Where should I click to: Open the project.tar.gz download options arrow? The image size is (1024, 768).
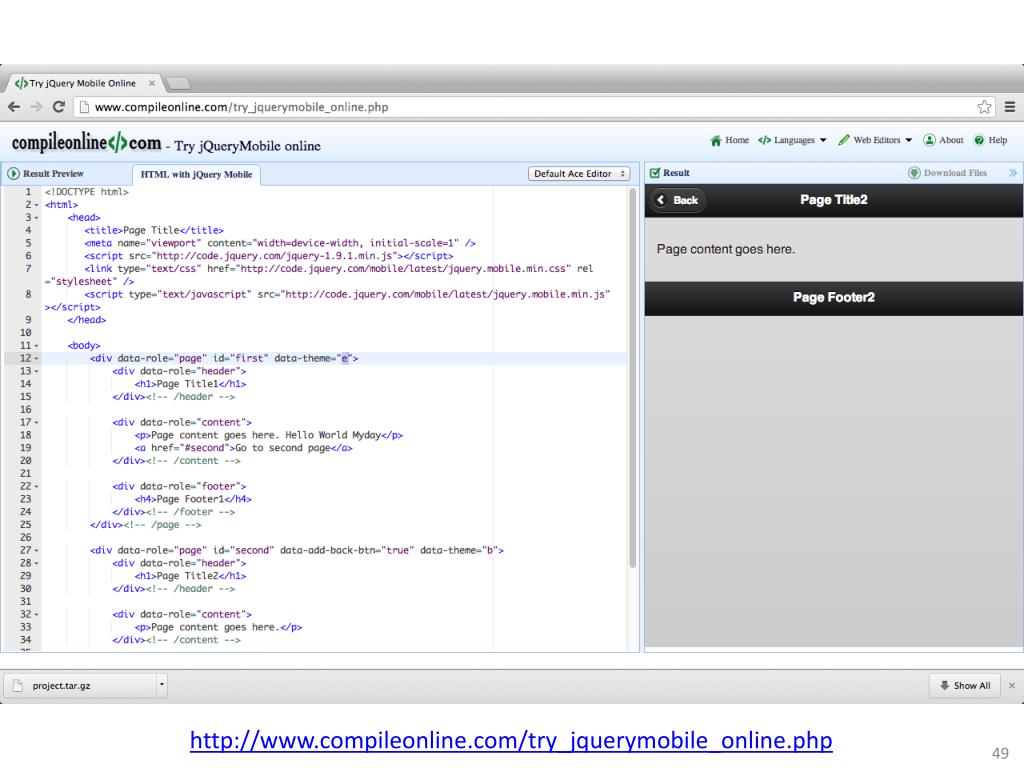click(162, 685)
